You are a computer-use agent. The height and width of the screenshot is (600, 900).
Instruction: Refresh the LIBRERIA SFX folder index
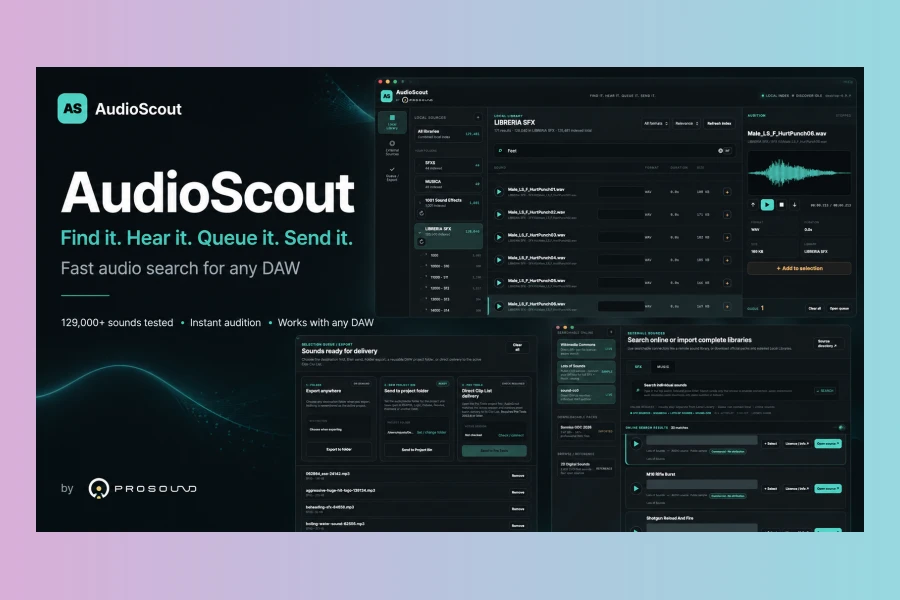coord(421,242)
